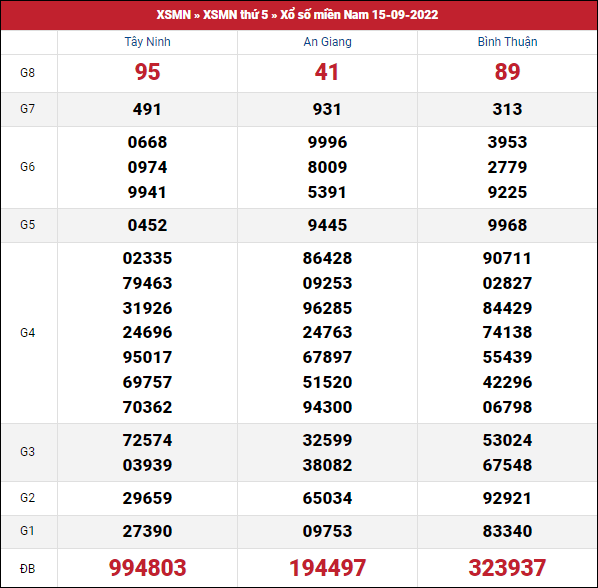
Task: Click the G4 row label
Action: click(27, 333)
